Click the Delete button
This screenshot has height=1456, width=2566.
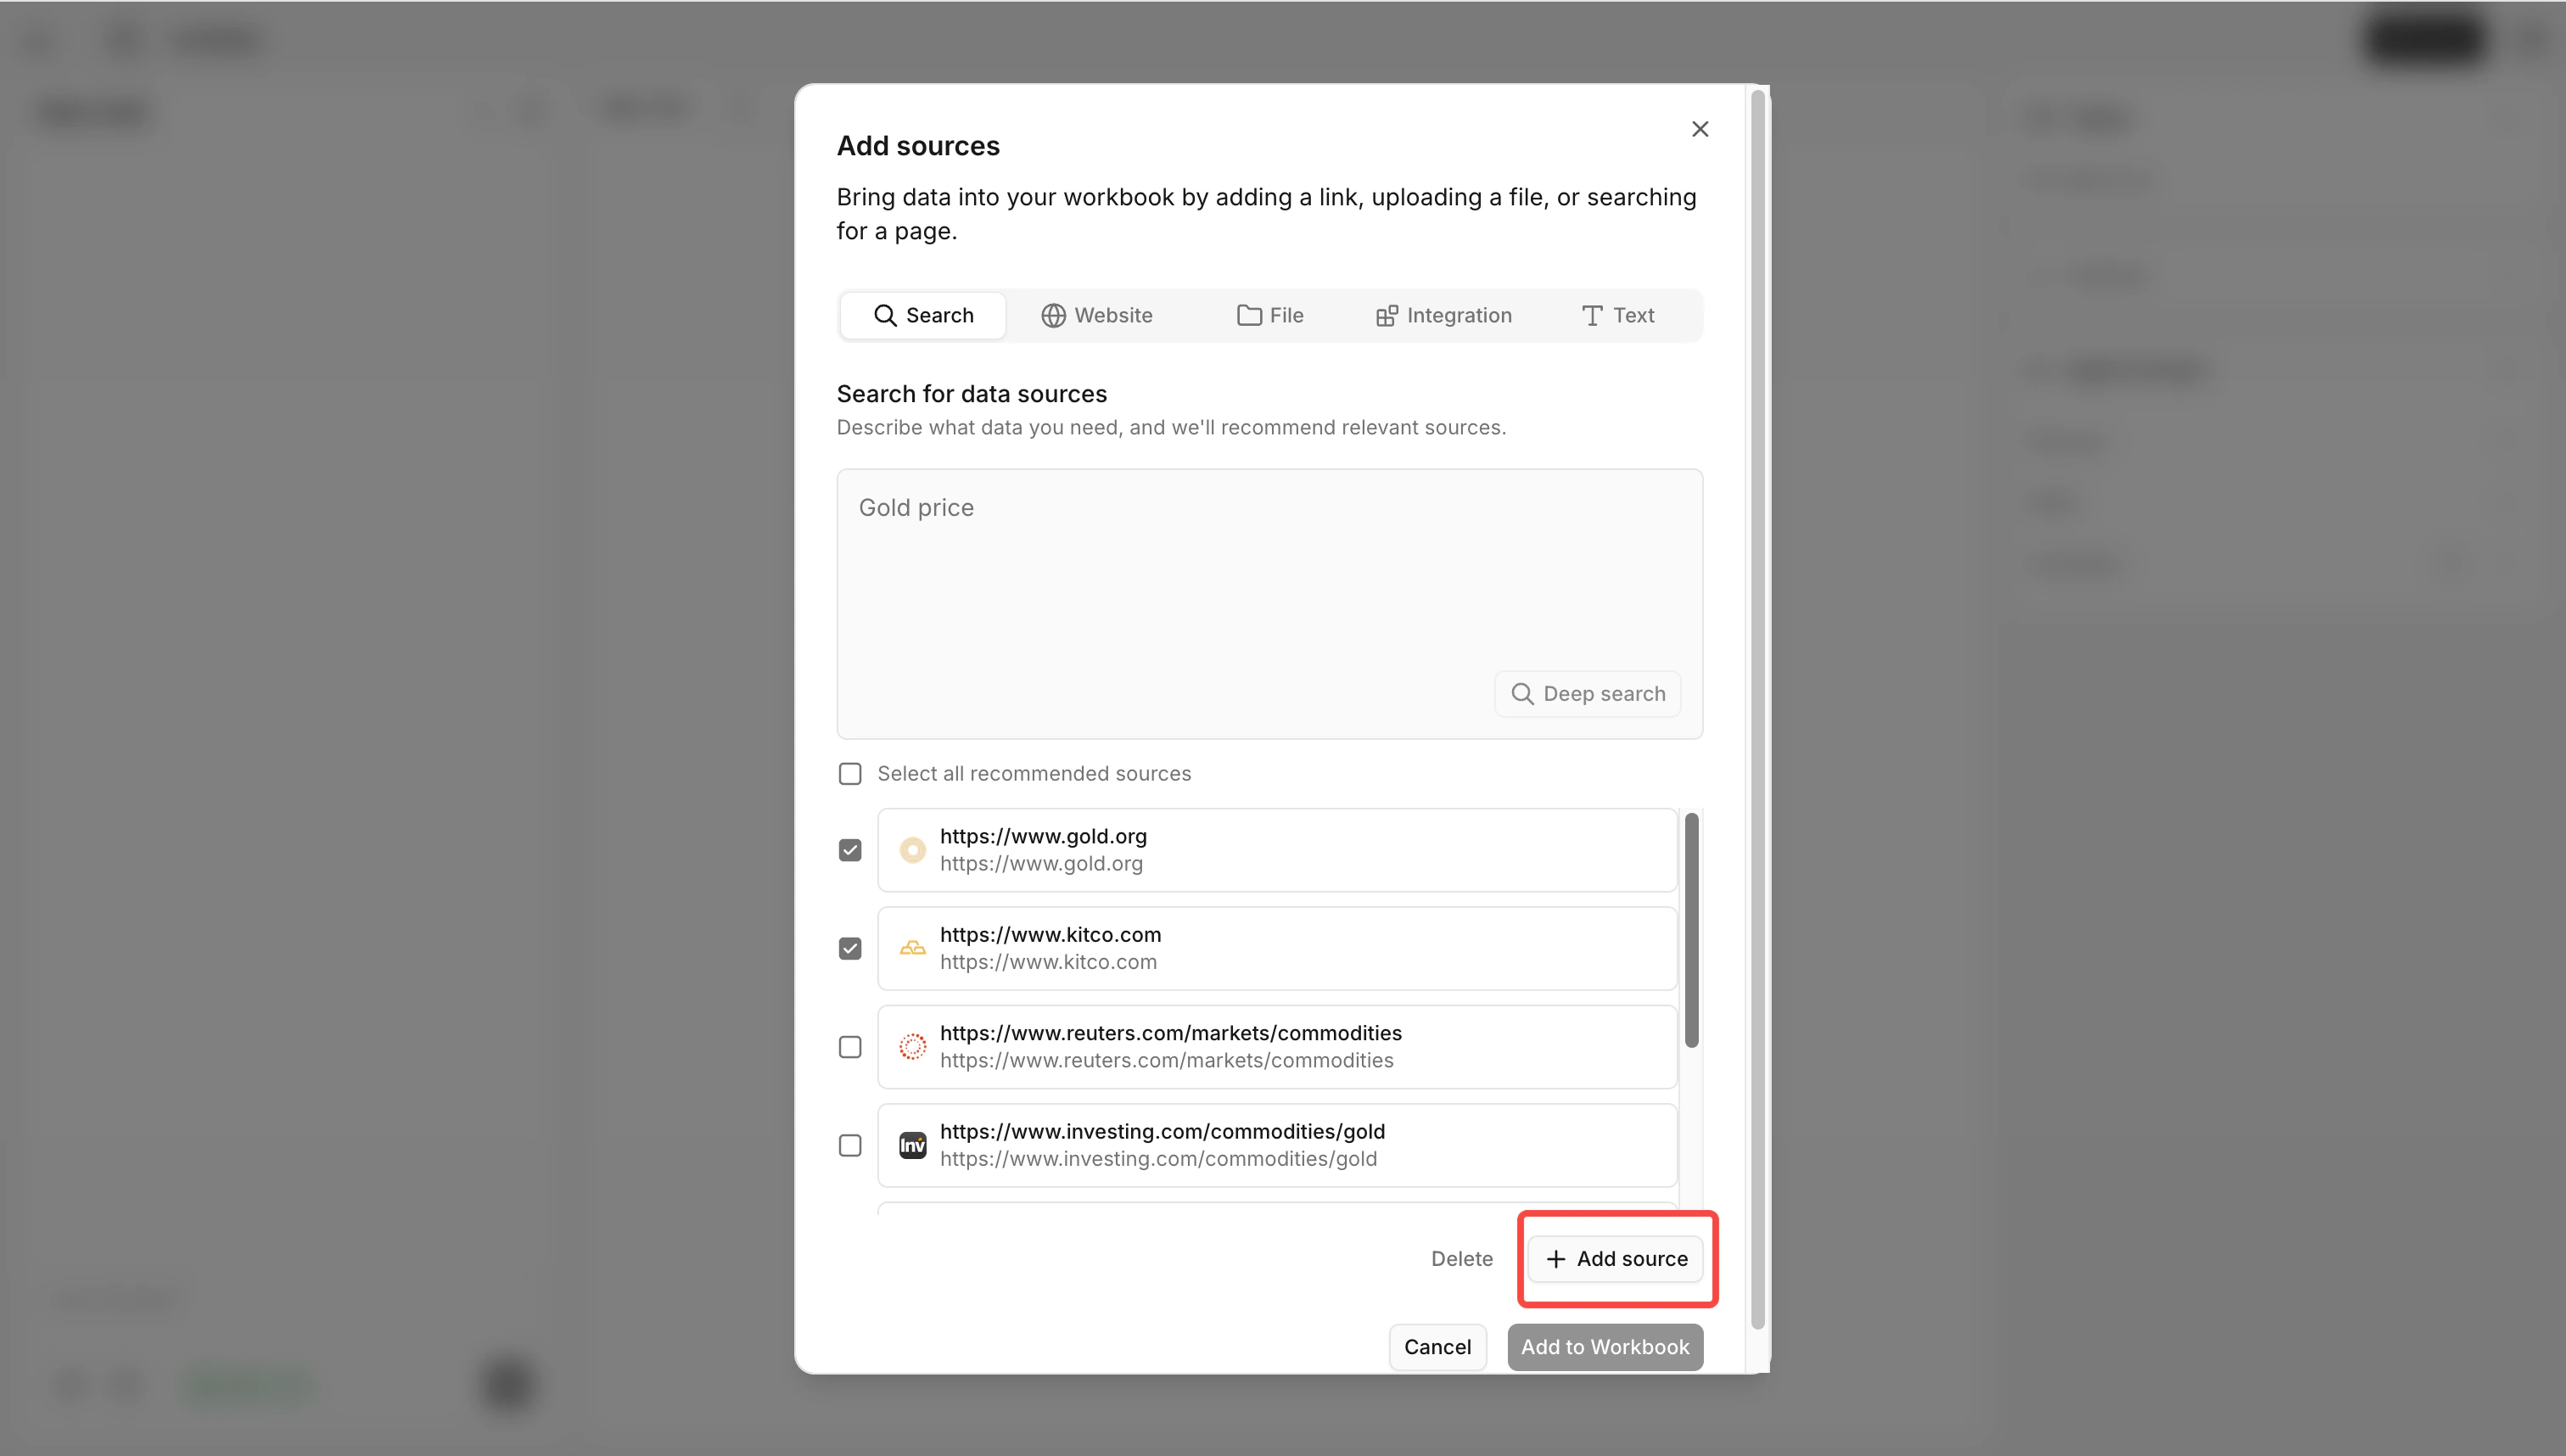1461,1258
